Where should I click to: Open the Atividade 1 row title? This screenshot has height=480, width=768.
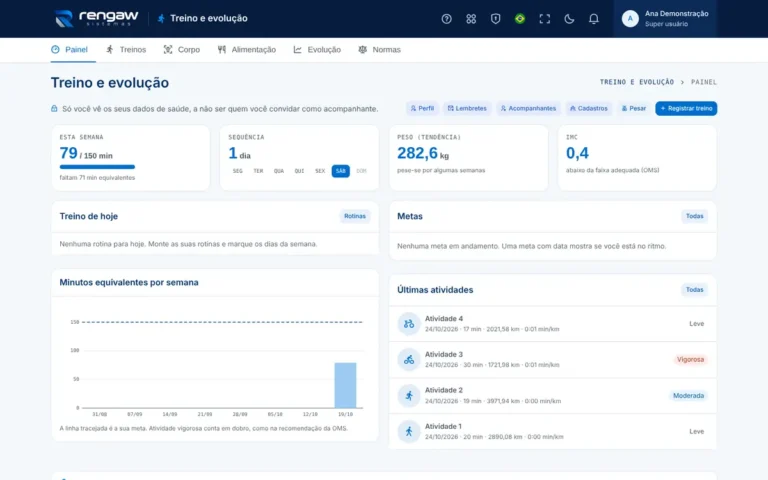(x=443, y=426)
